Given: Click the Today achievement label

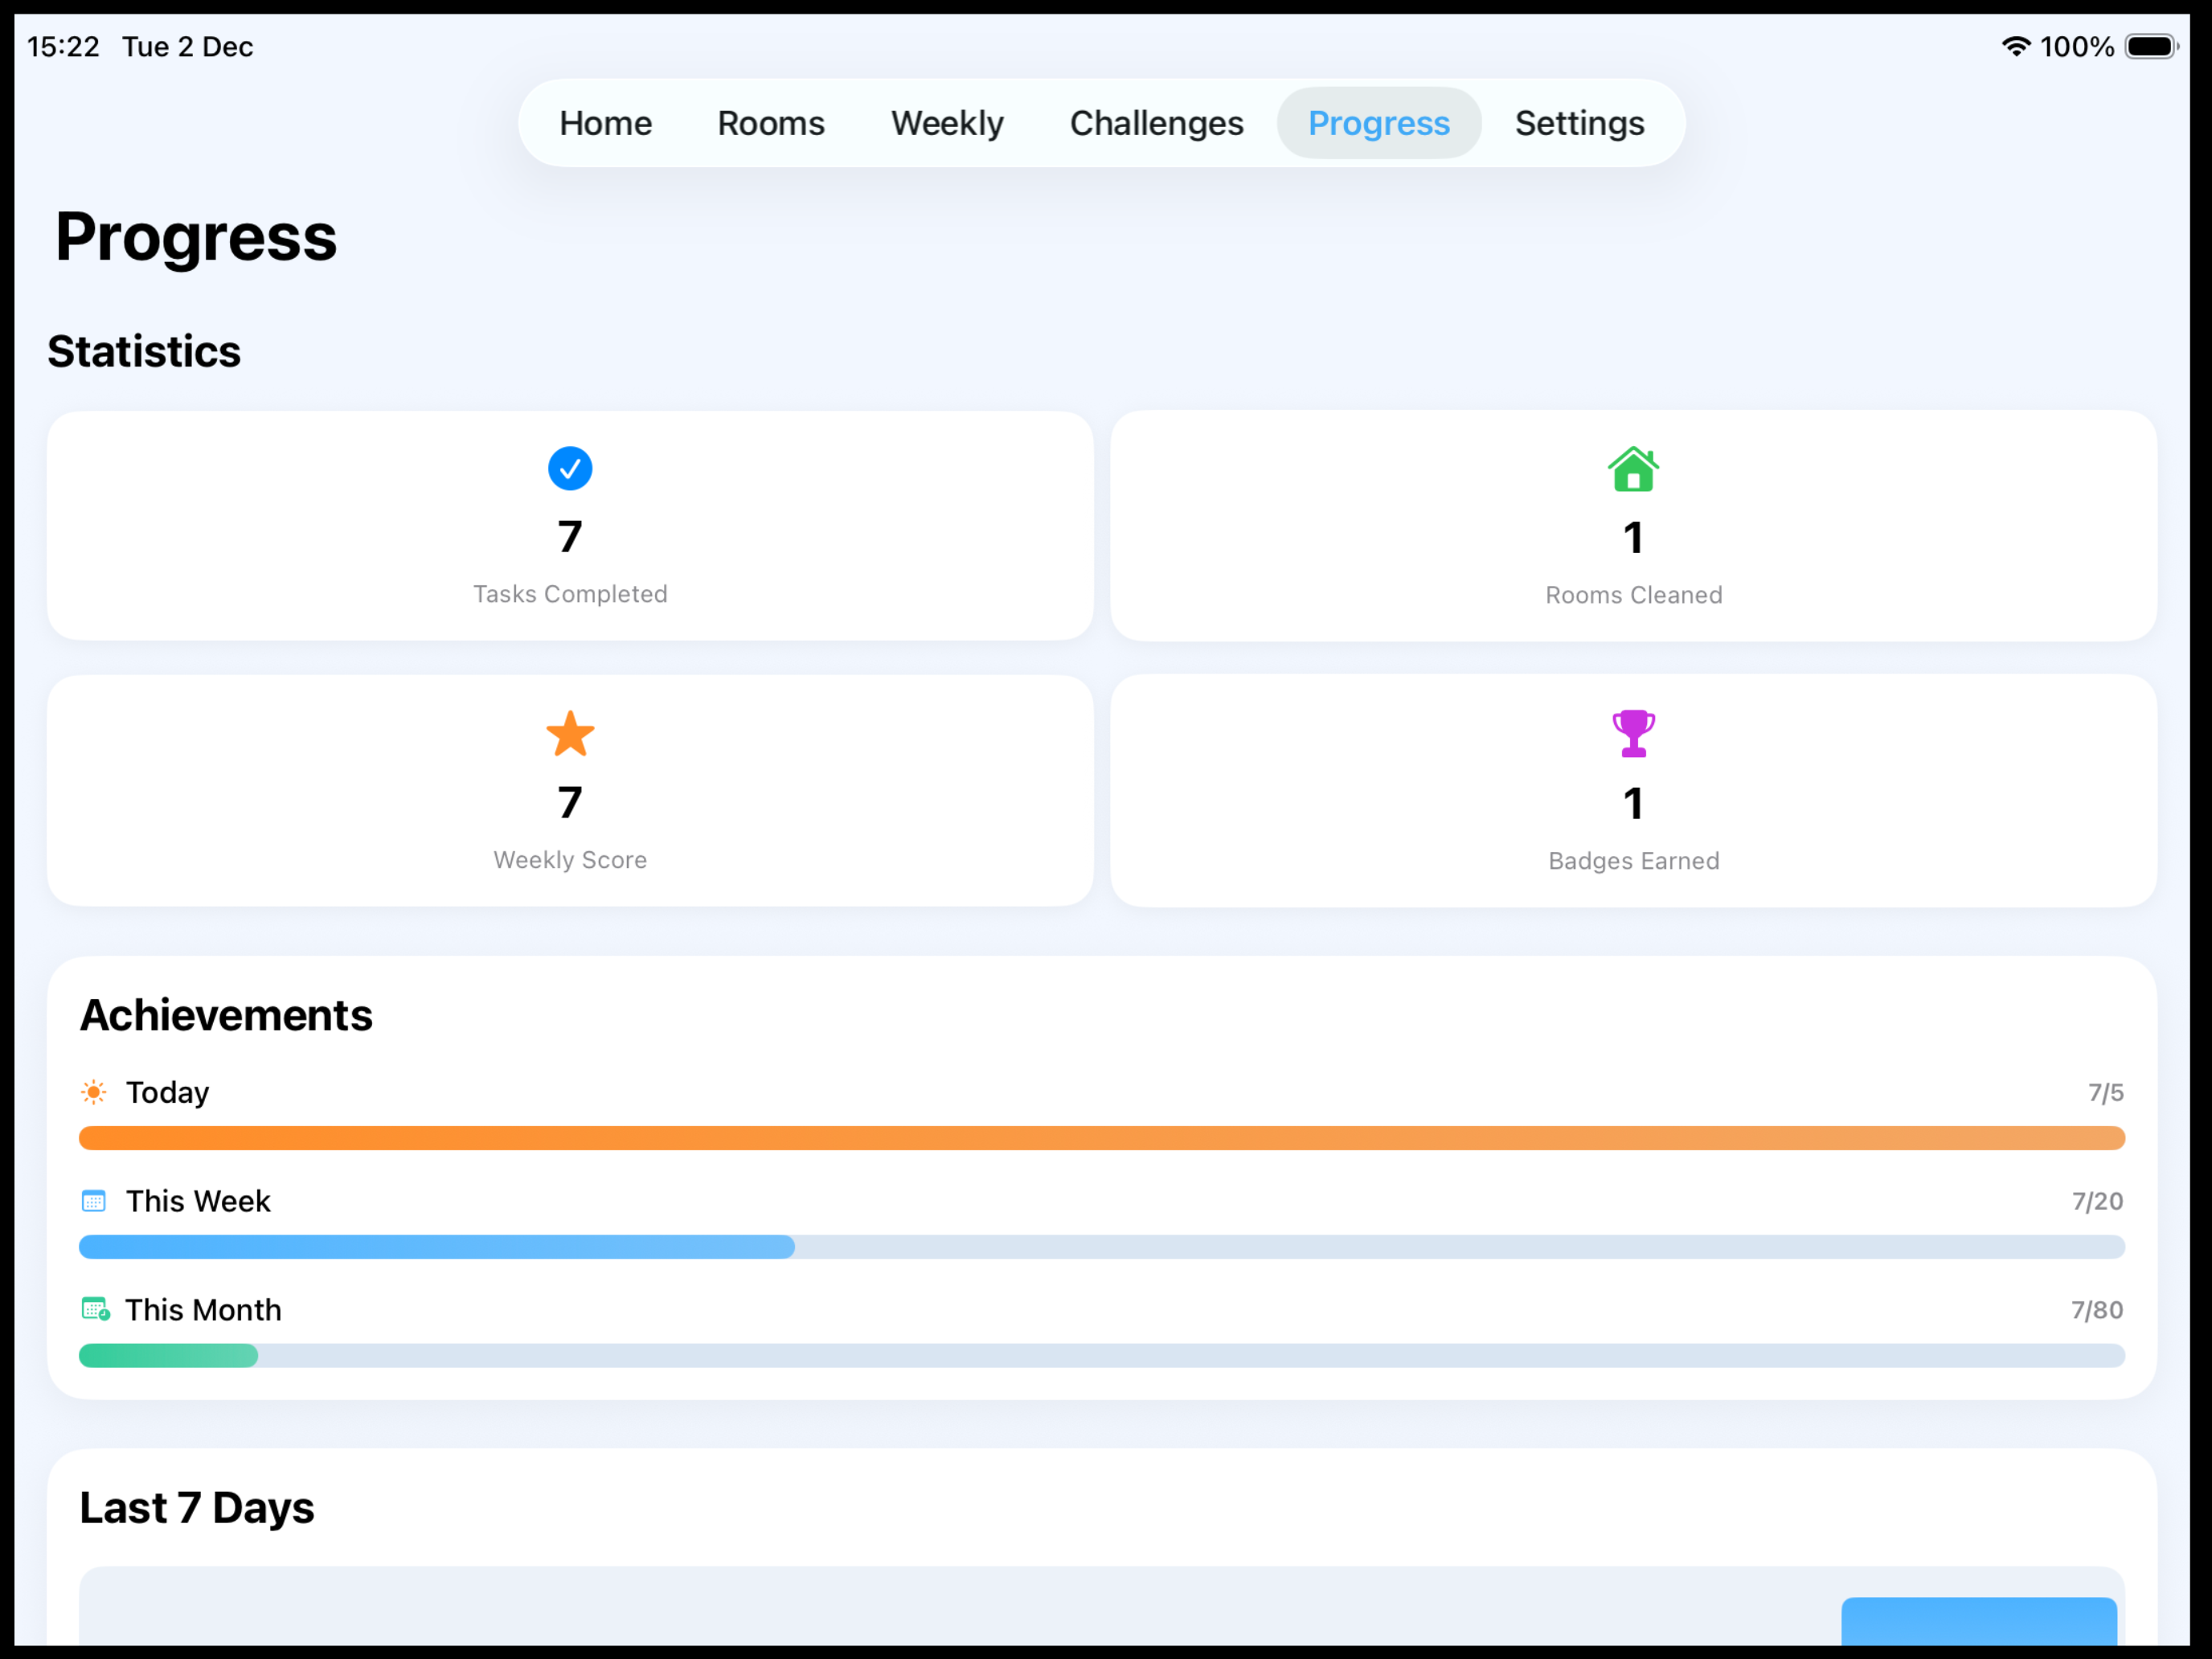Looking at the screenshot, I should pyautogui.click(x=167, y=1093).
